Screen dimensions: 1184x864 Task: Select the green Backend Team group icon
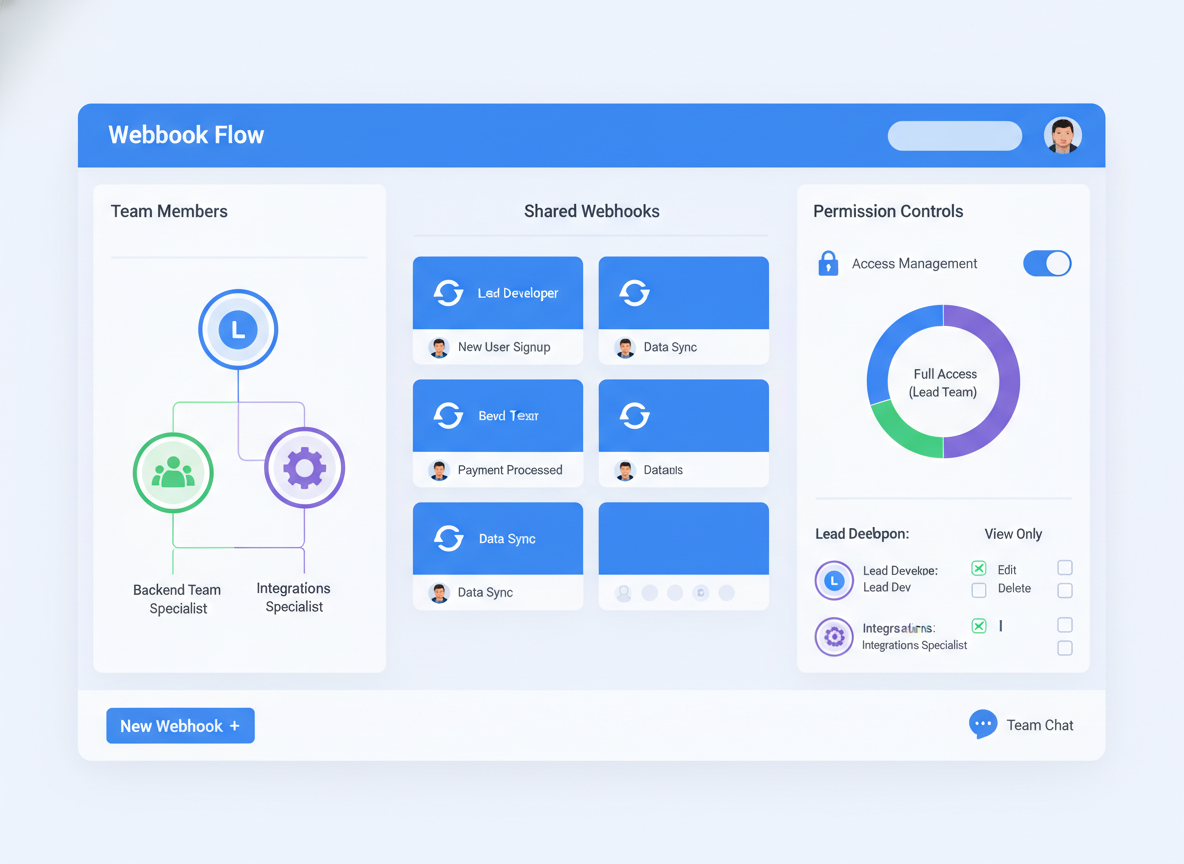[173, 472]
